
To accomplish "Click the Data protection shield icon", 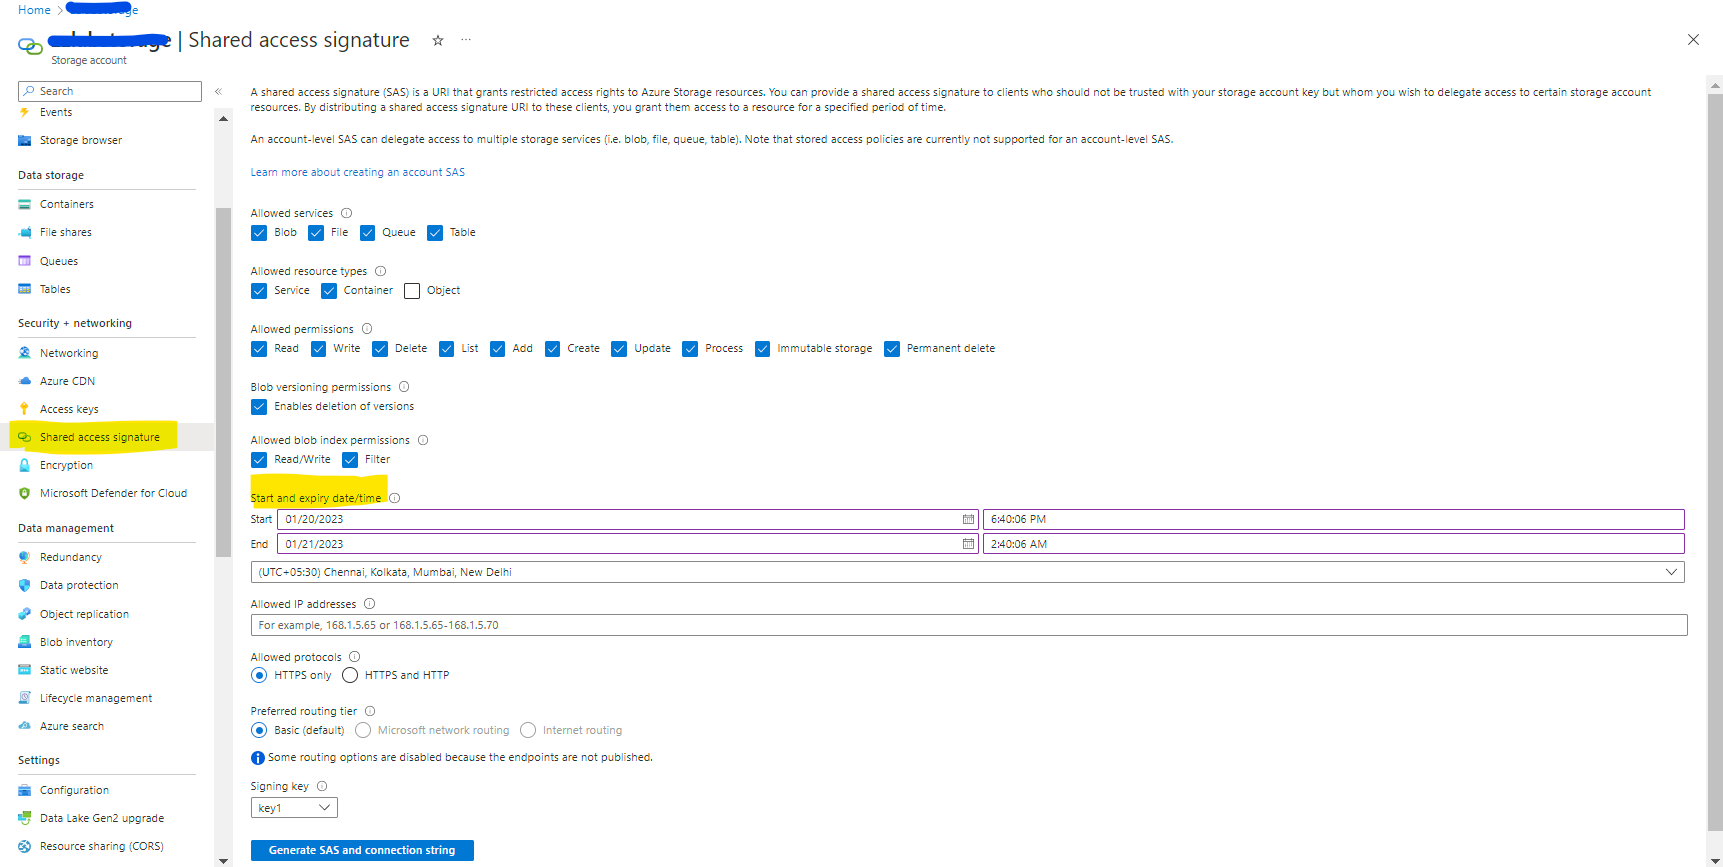I will 25,585.
